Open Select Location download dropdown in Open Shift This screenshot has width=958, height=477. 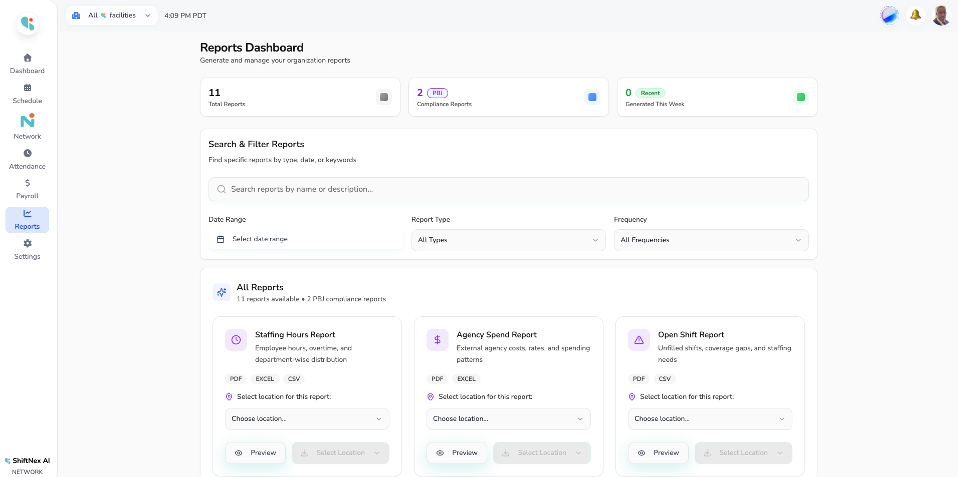(x=744, y=453)
